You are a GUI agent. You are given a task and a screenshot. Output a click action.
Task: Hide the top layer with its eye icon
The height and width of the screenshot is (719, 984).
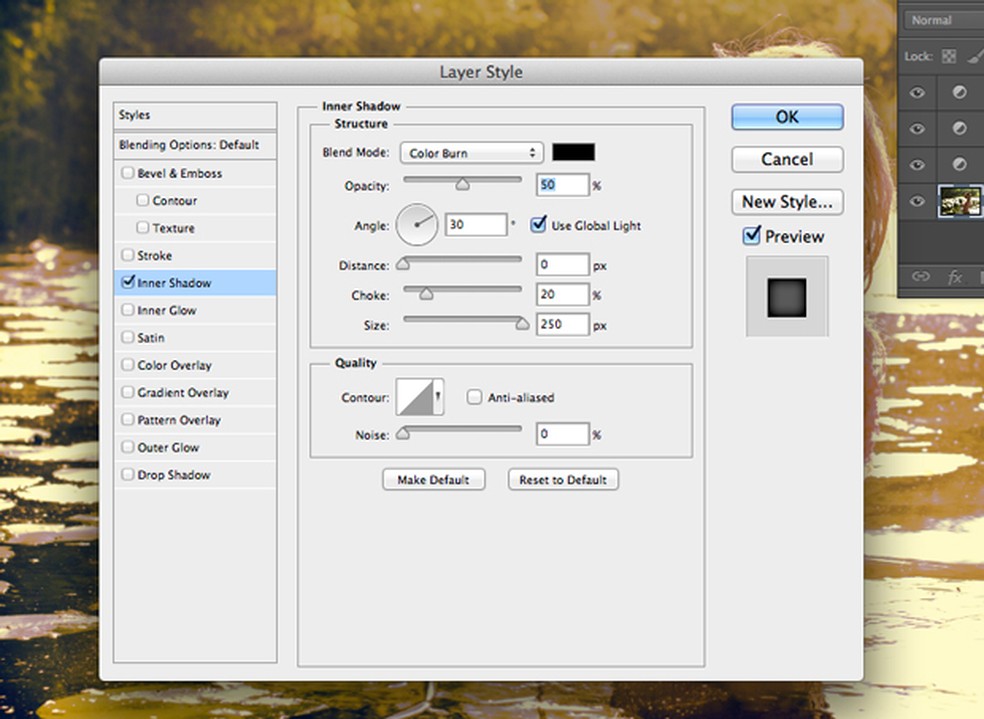point(918,93)
